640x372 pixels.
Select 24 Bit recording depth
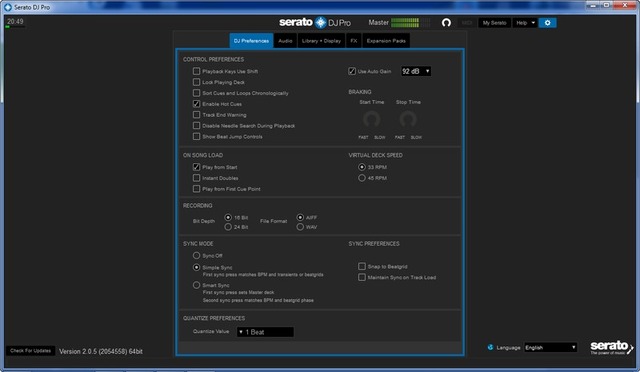click(228, 227)
